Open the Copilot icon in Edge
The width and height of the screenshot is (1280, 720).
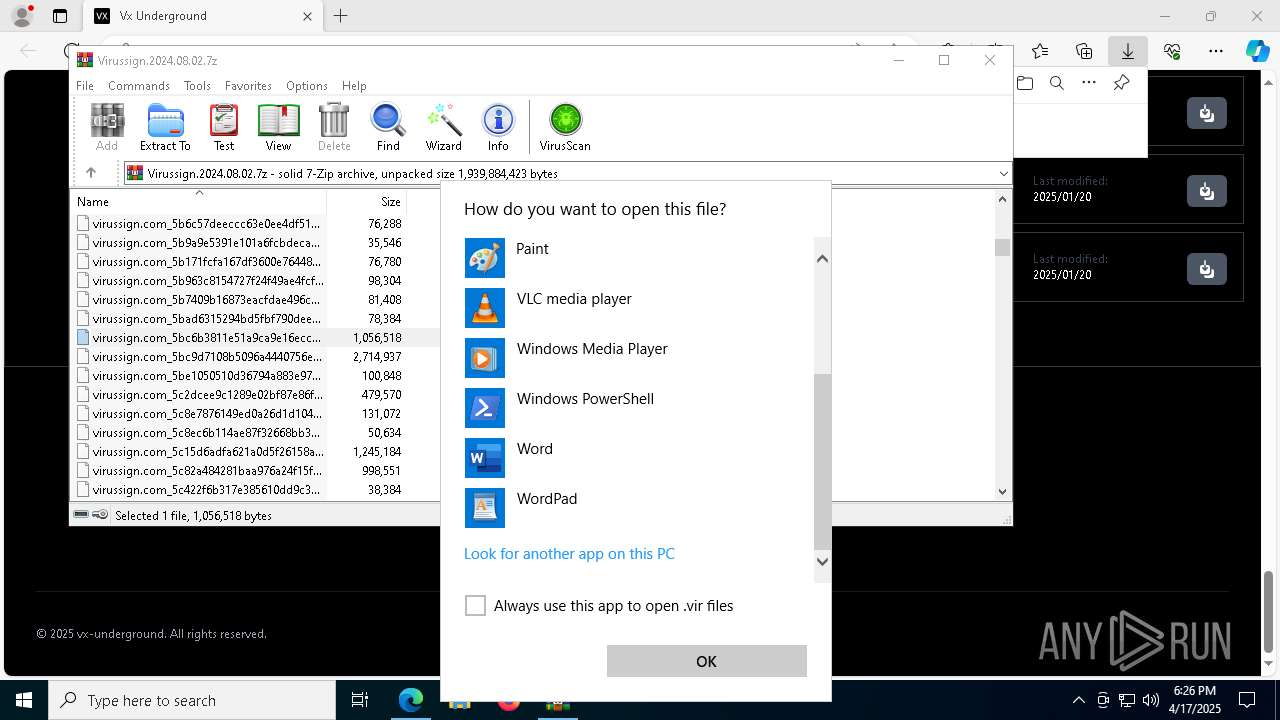point(1258,50)
